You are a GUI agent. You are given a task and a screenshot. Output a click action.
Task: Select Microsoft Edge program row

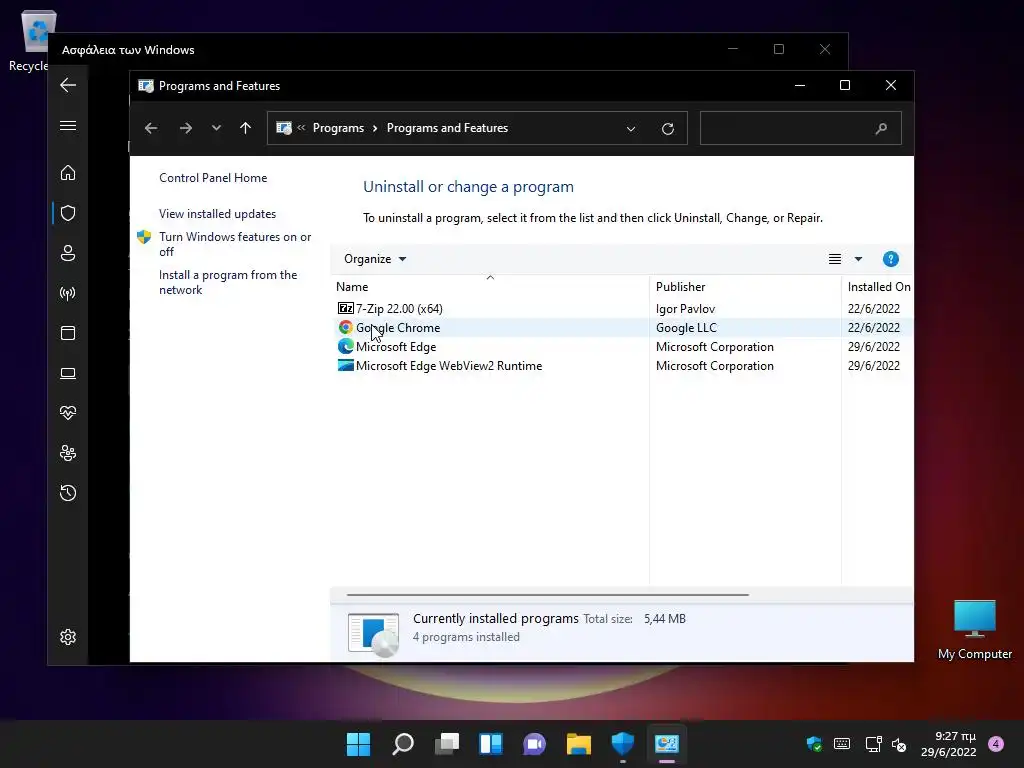tap(620, 347)
